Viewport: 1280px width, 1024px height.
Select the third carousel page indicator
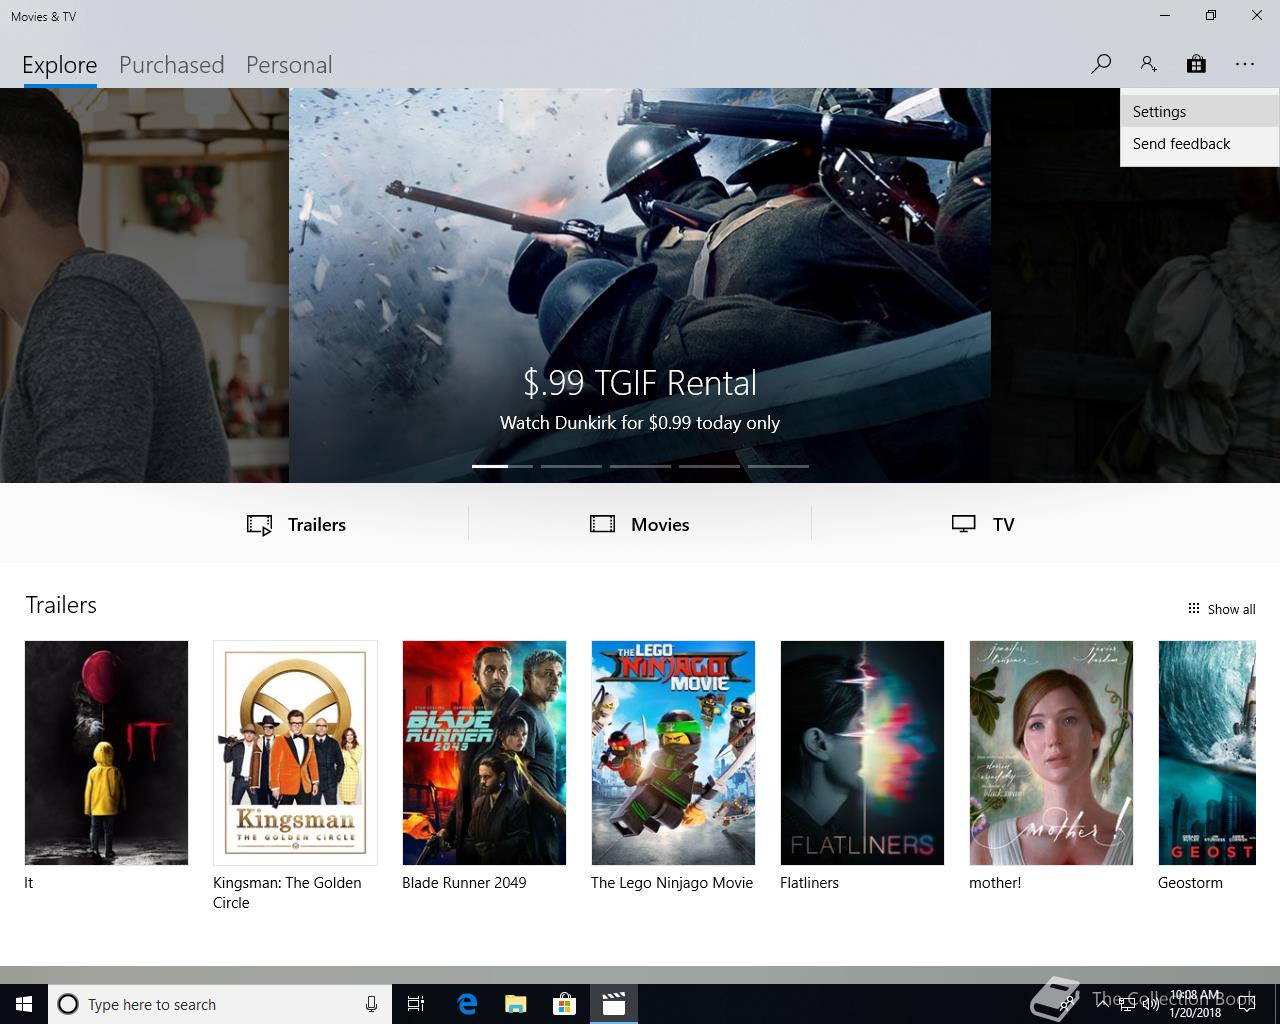tap(640, 466)
